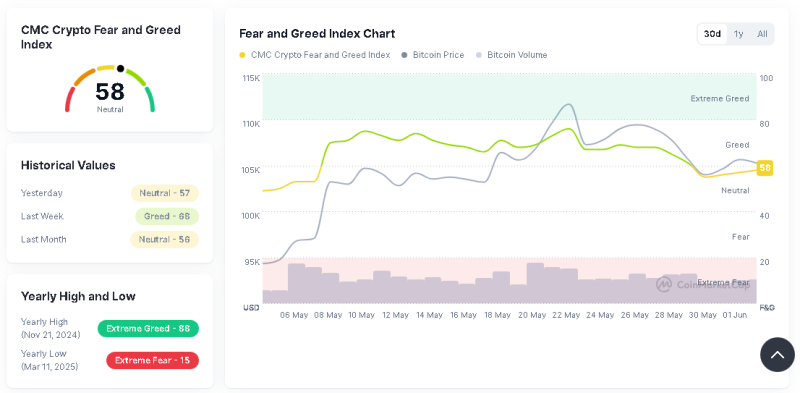This screenshot has width=800, height=393.
Task: Switch to the All time range
Action: click(x=762, y=34)
